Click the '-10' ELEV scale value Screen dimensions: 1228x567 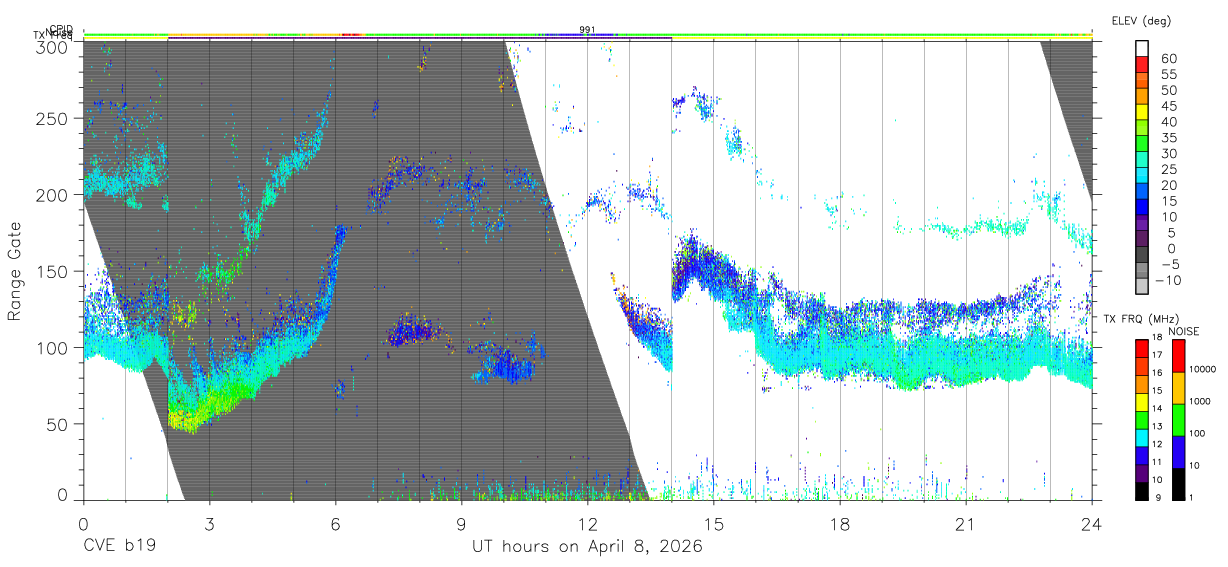tap(1171, 280)
